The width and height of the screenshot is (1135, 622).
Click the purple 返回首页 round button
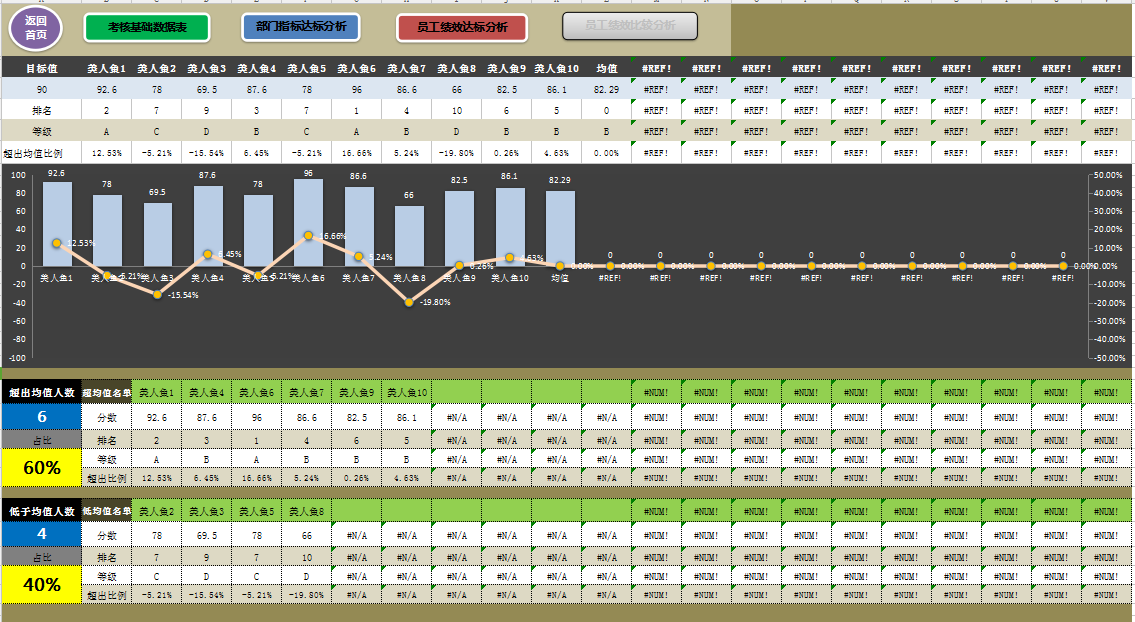click(x=35, y=28)
